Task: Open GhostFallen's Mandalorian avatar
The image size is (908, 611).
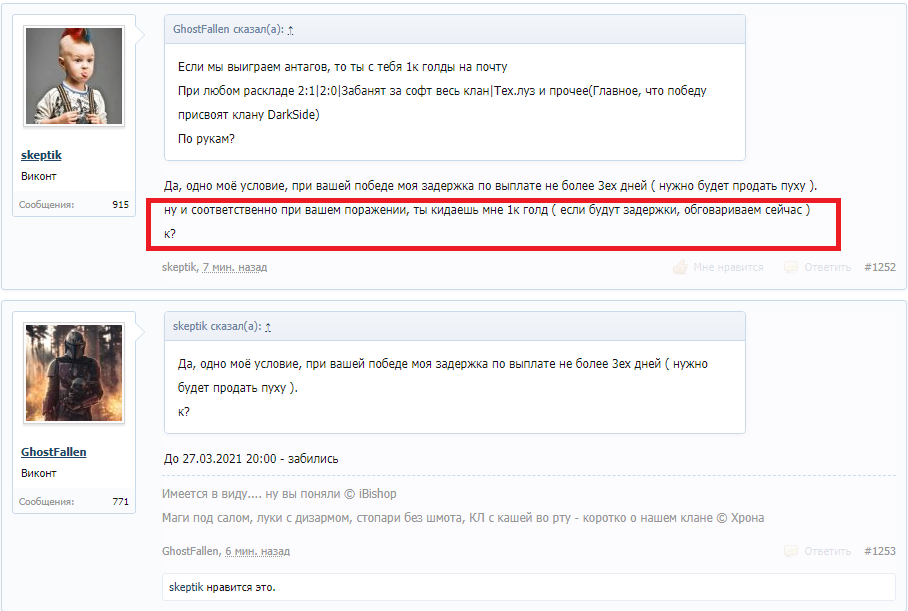Action: (x=74, y=373)
